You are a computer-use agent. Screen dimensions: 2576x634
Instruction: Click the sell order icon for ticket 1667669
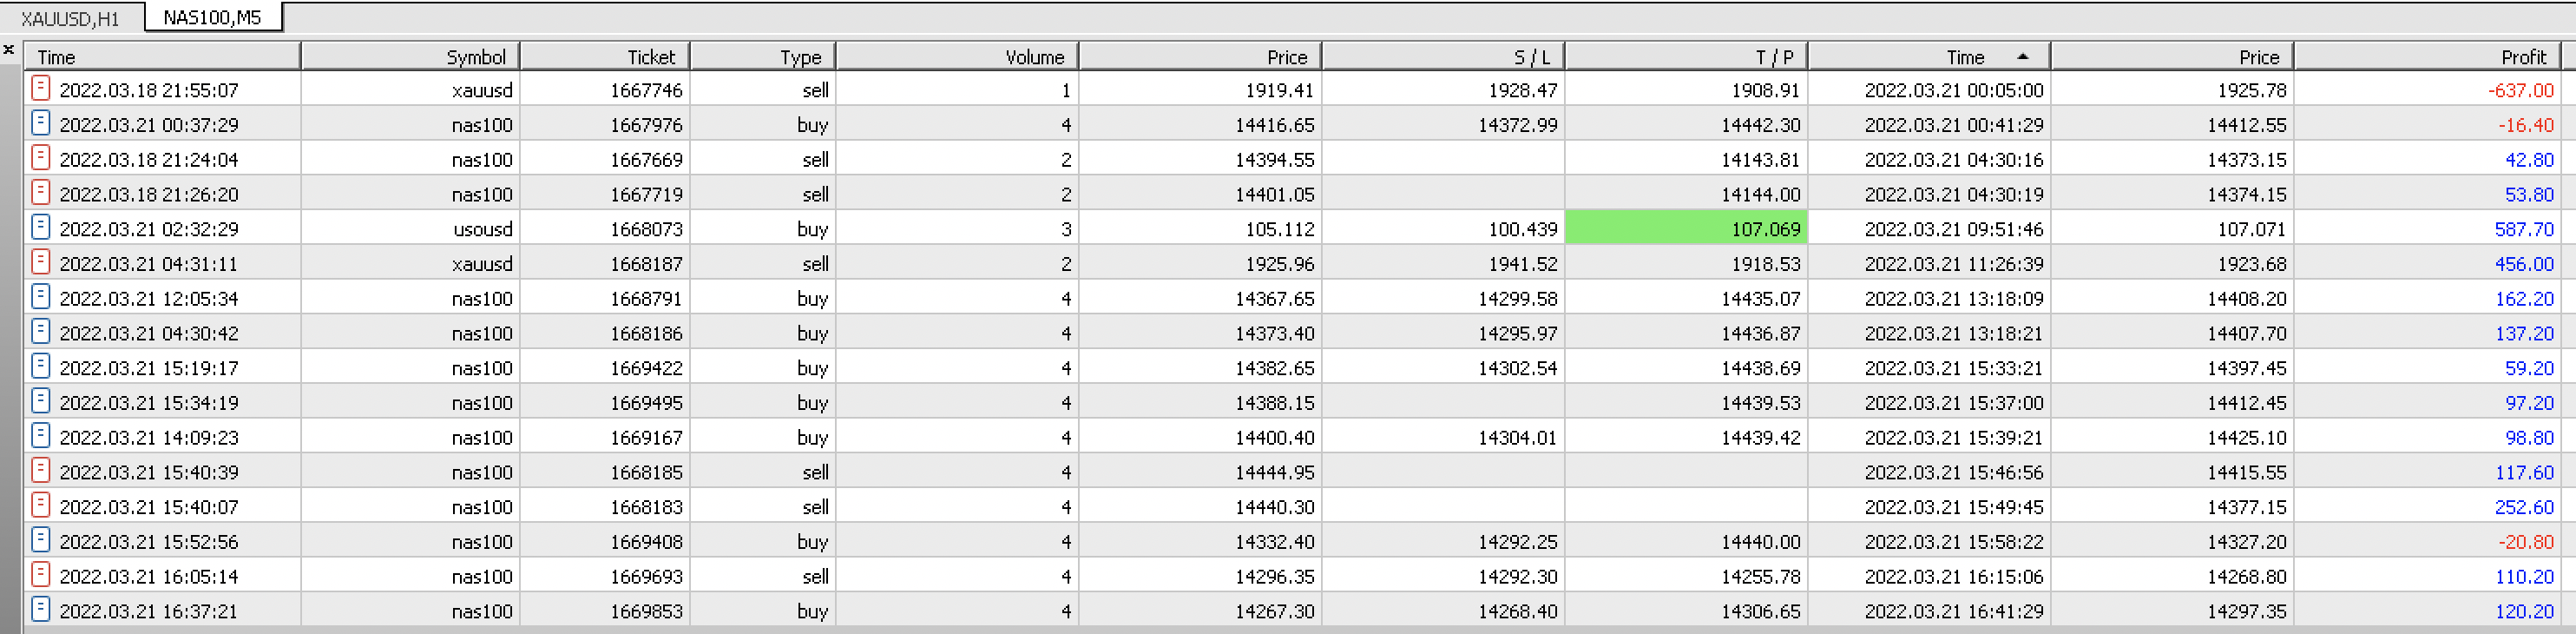tap(41, 159)
